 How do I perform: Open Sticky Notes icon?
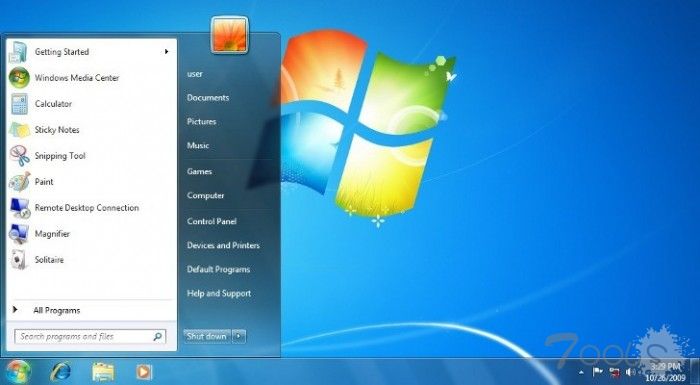(x=19, y=130)
